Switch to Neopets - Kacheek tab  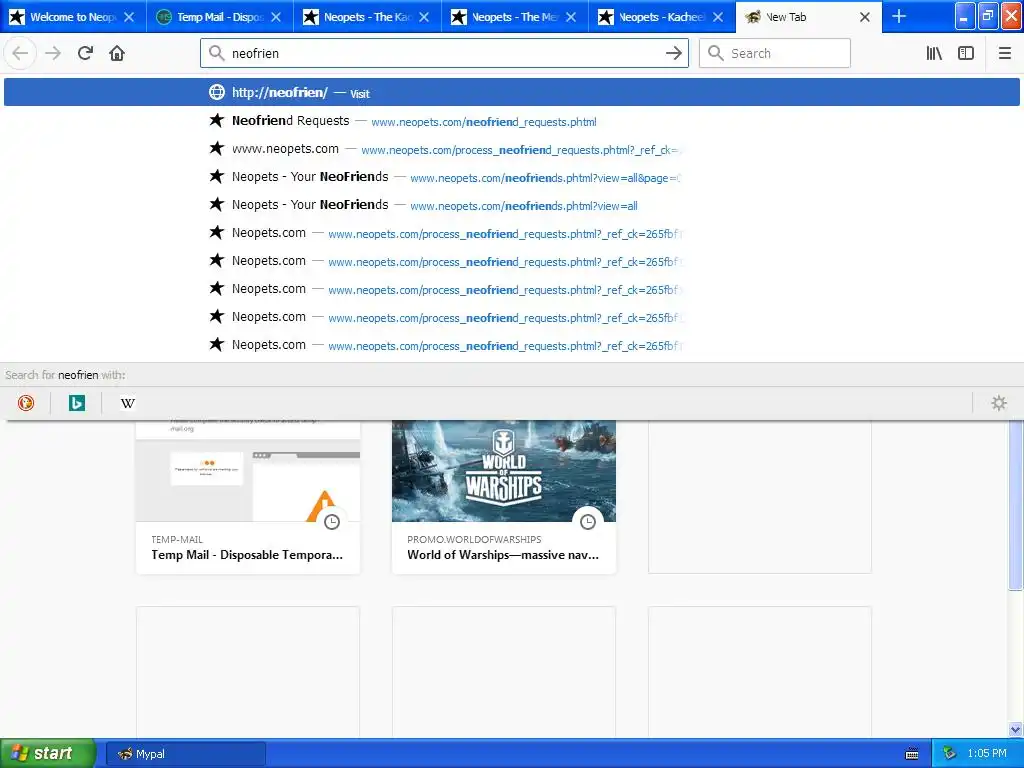[x=662, y=17]
